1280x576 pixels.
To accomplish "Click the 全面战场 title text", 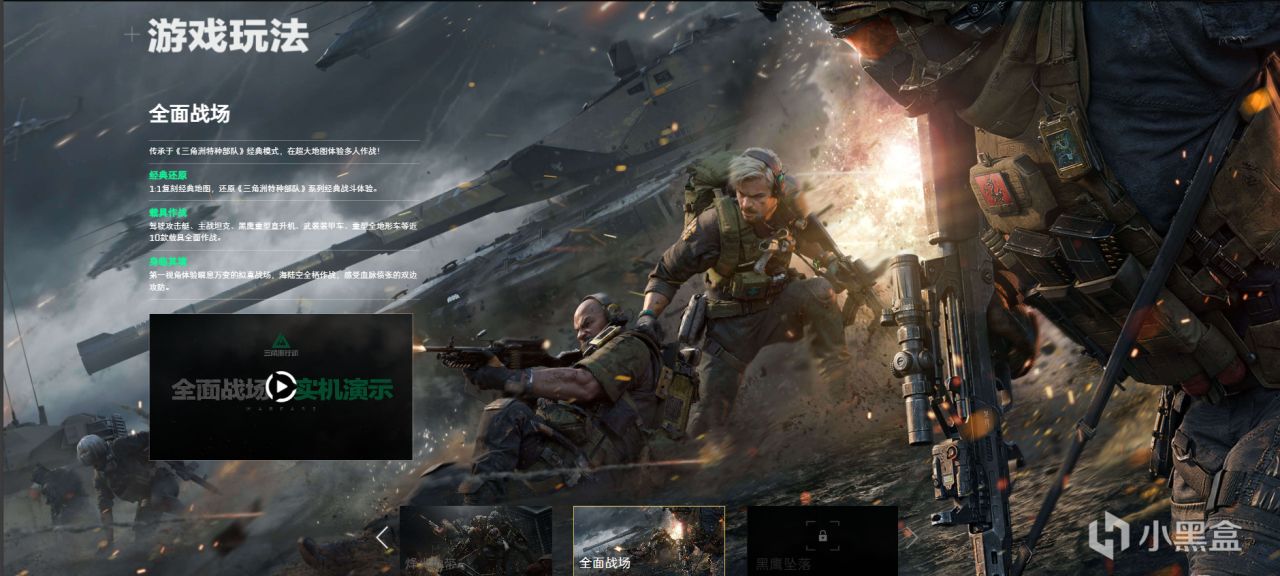I will tap(189, 114).
